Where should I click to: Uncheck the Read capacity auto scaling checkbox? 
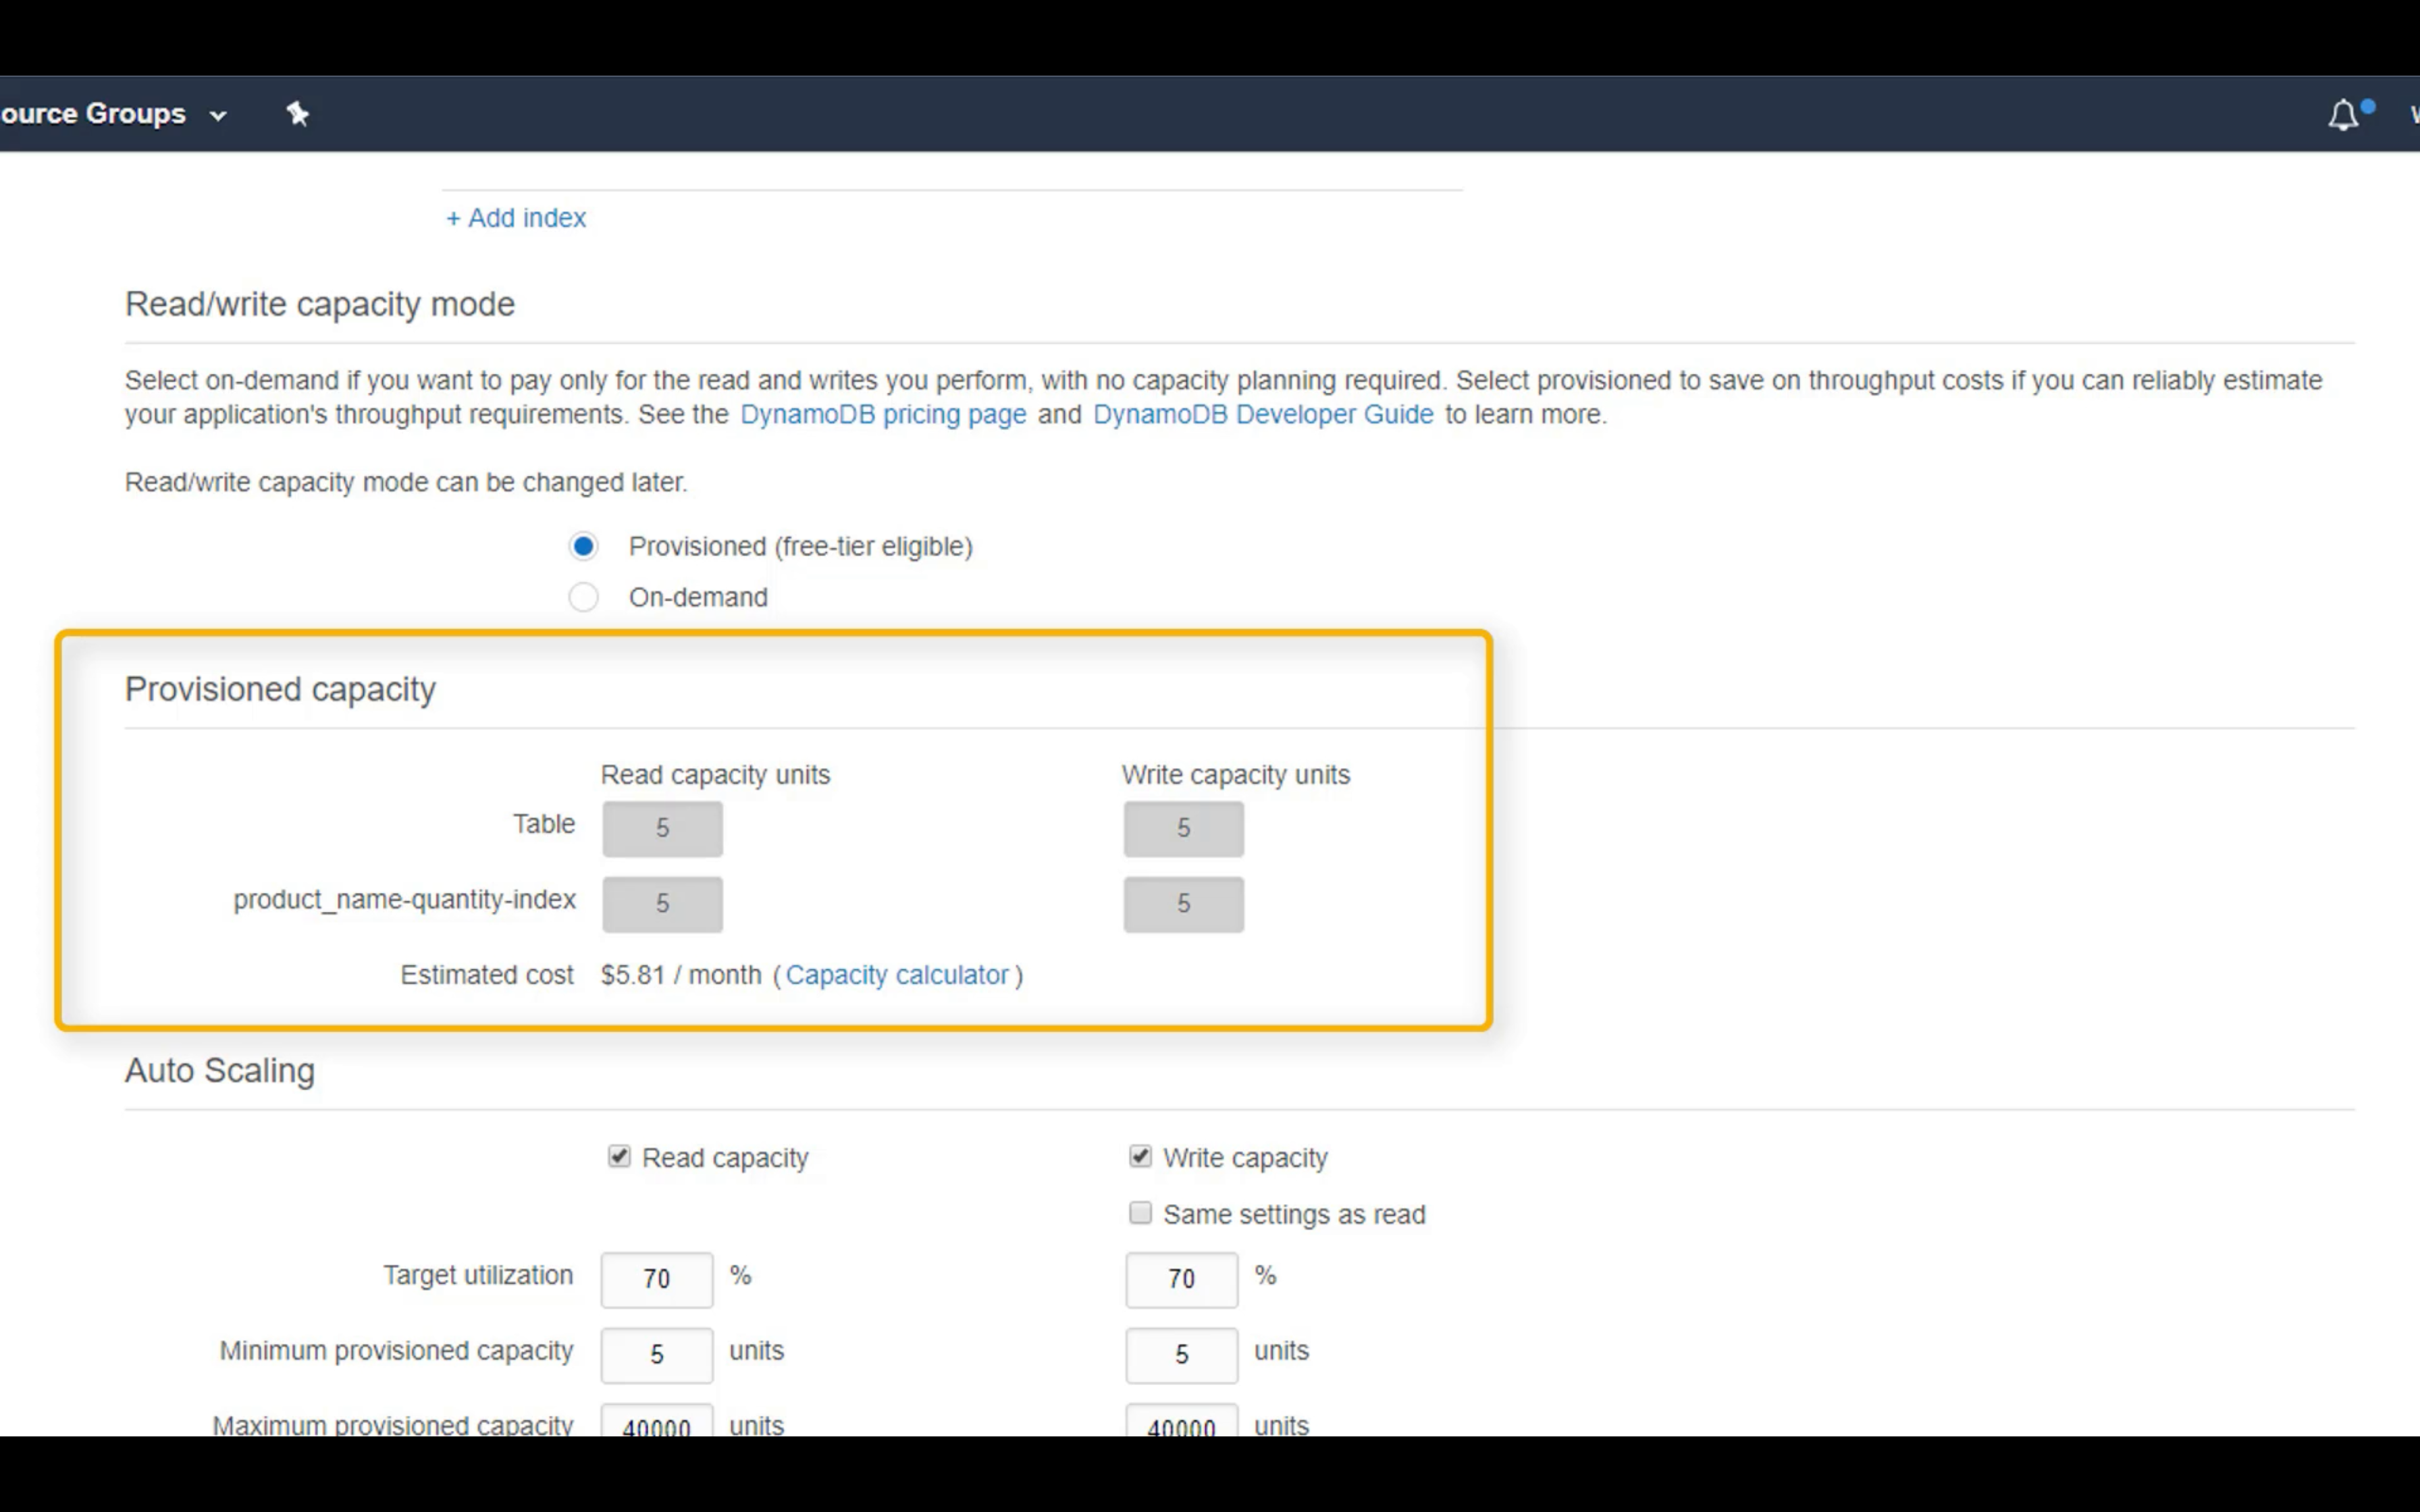tap(619, 1157)
